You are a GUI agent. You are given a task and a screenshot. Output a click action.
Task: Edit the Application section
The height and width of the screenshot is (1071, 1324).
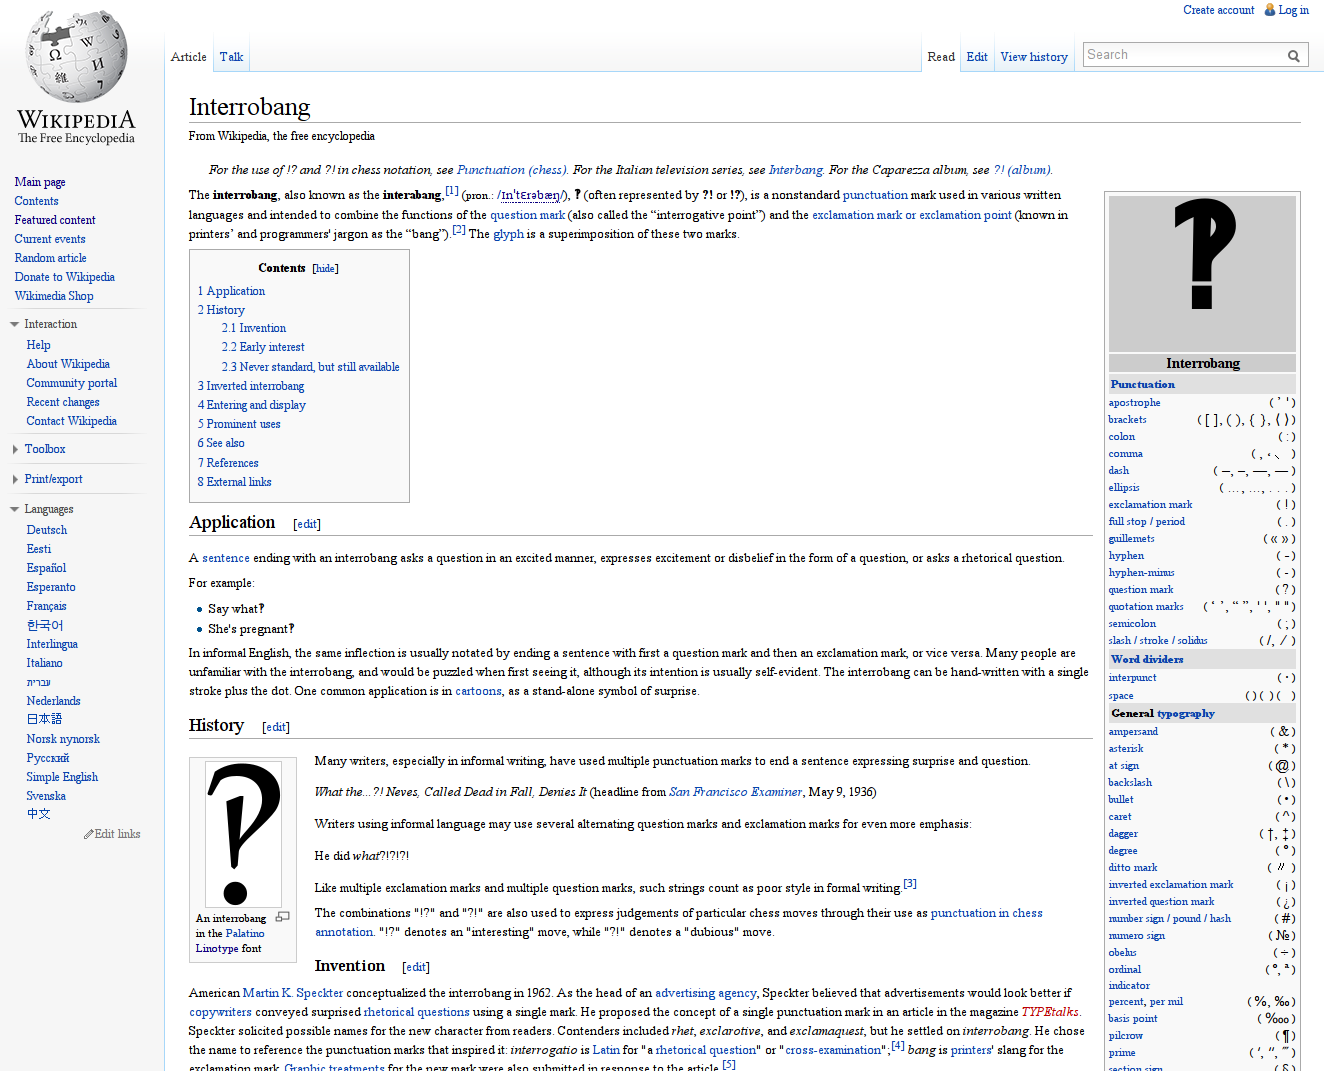[x=307, y=524]
